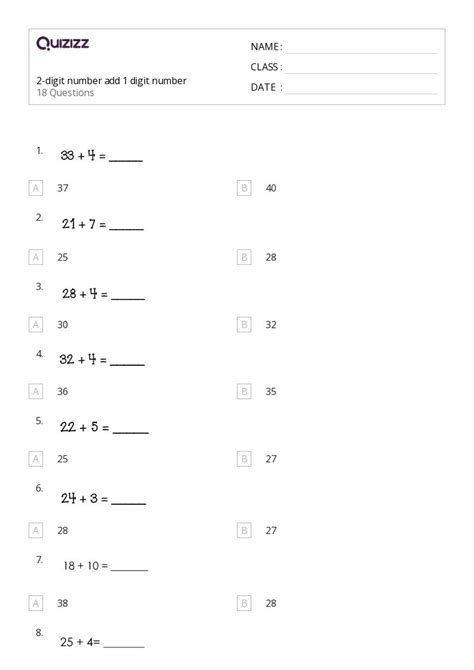Viewport: 474px width, 670px height.
Task: Check option A with 25 for question 2
Action: [36, 257]
